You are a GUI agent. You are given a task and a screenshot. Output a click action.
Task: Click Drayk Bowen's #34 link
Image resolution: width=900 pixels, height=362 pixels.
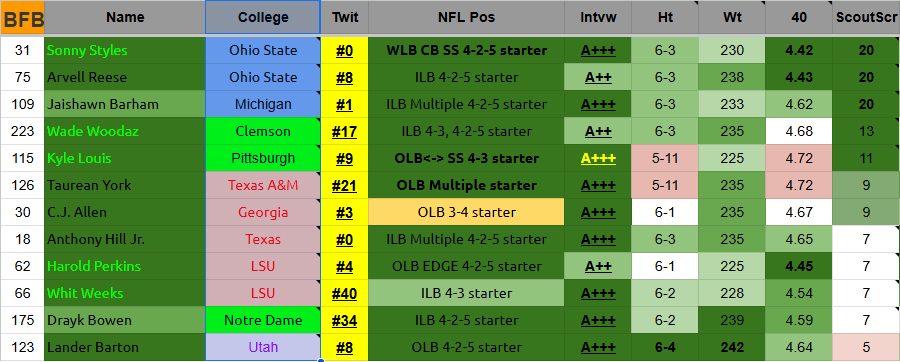[x=344, y=320]
